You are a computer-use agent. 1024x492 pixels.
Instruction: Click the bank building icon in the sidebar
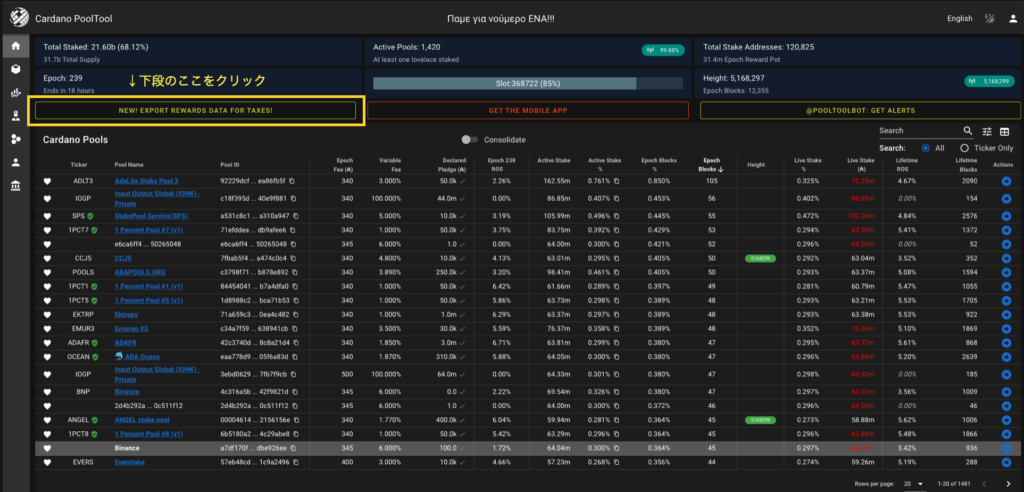tap(15, 186)
